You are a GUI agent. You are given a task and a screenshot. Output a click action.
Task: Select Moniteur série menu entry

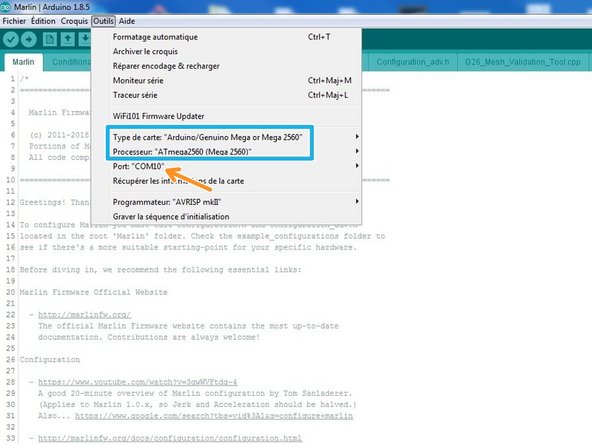[x=138, y=80]
